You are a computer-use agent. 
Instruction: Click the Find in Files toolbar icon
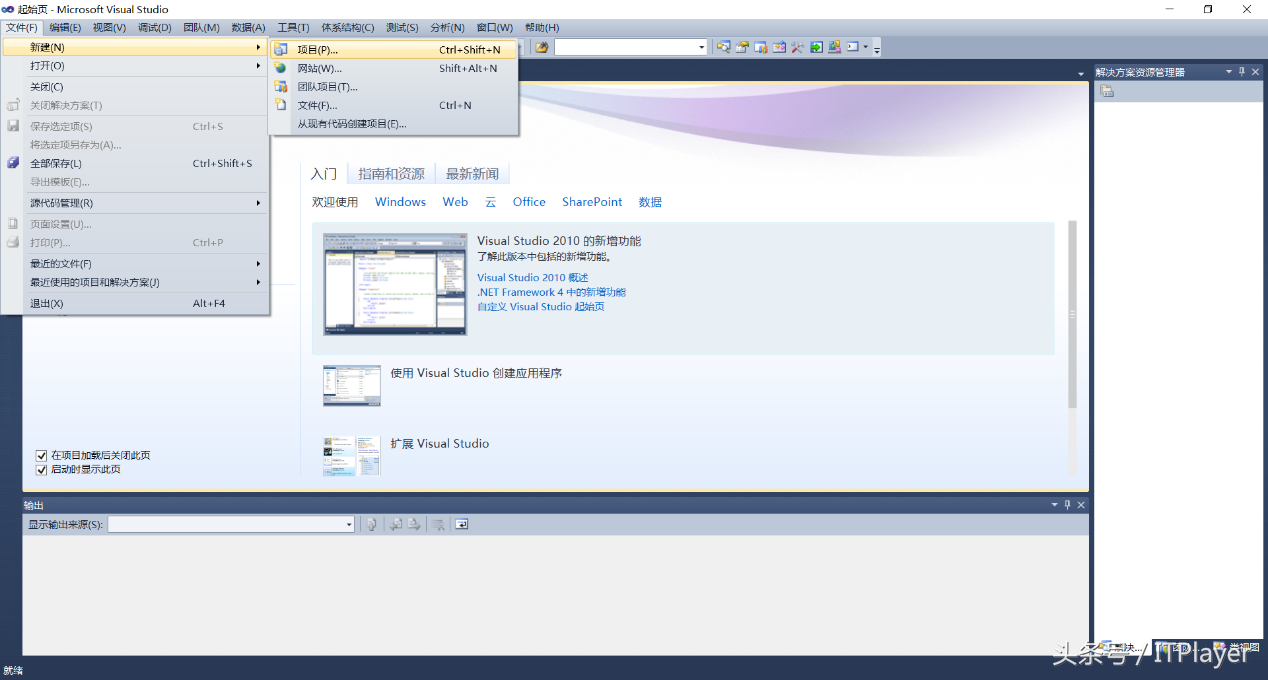point(542,47)
